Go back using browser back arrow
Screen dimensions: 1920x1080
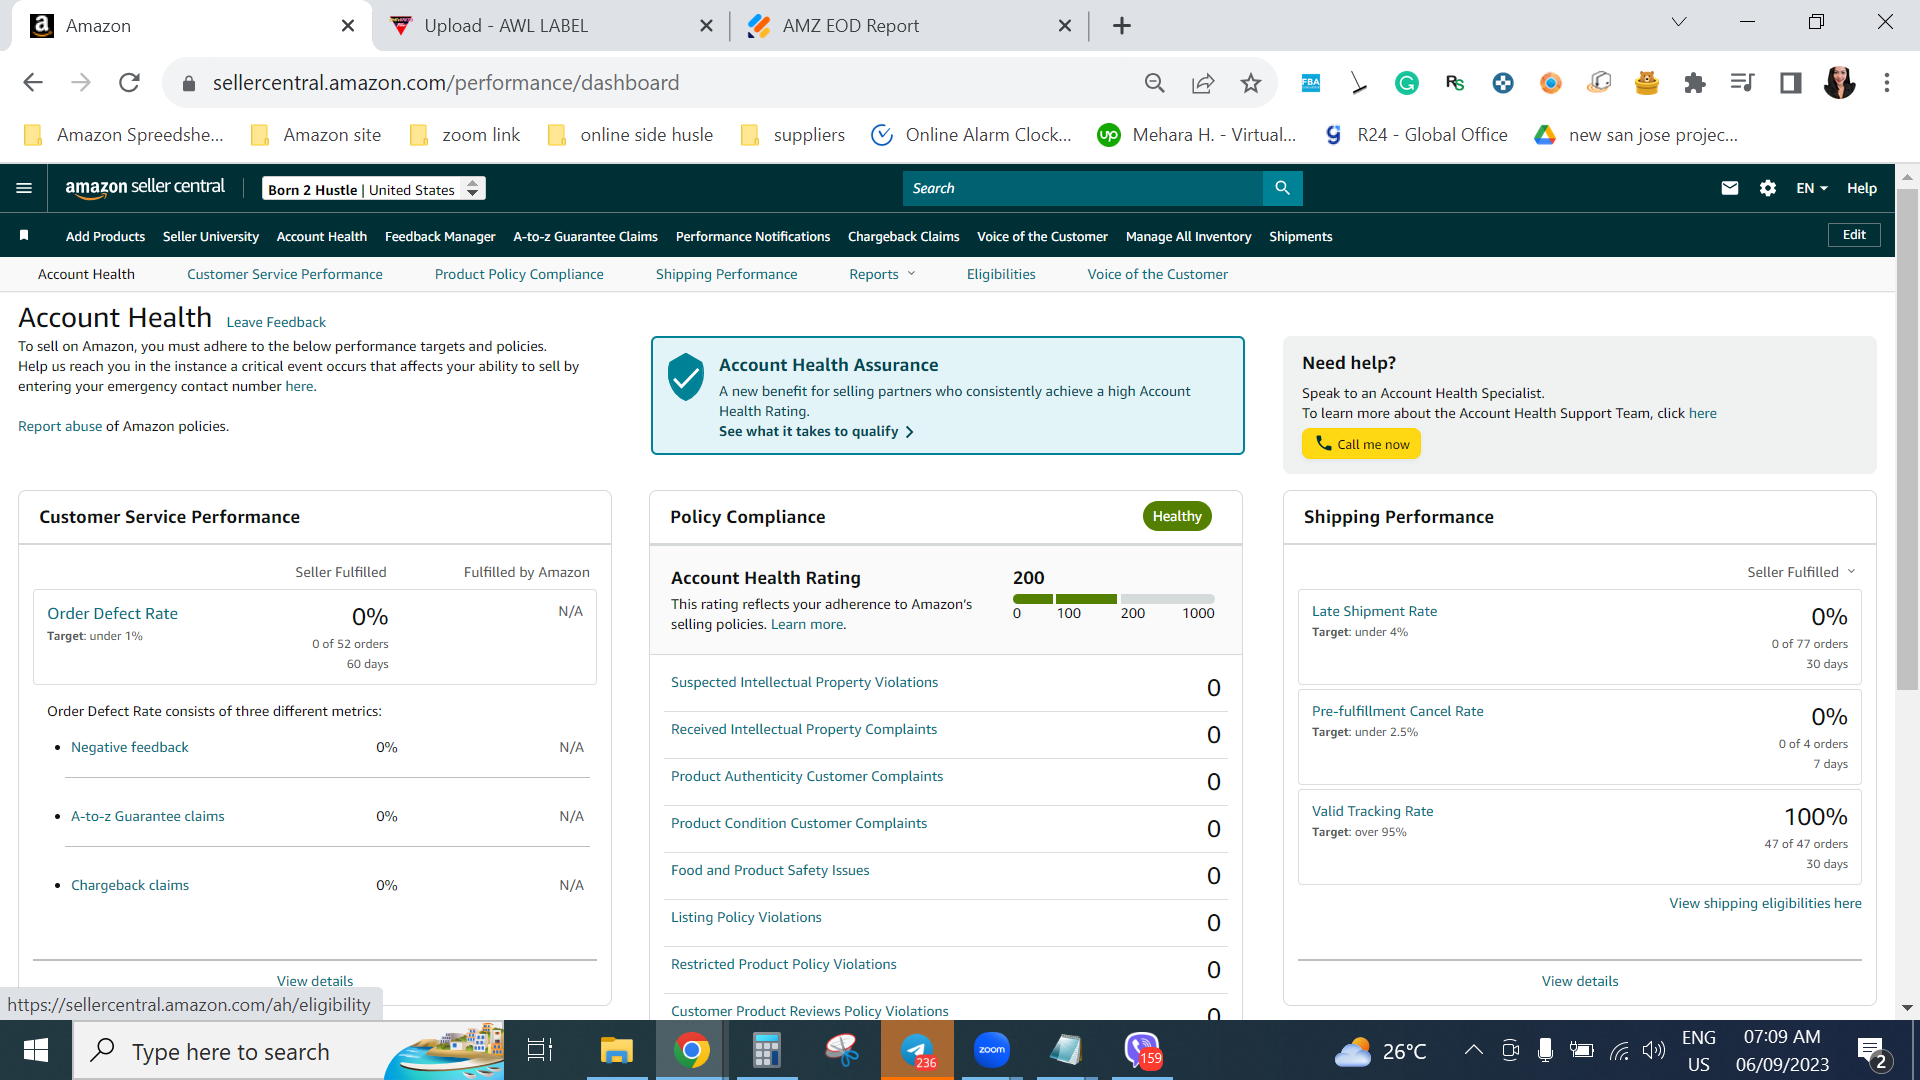[x=33, y=83]
